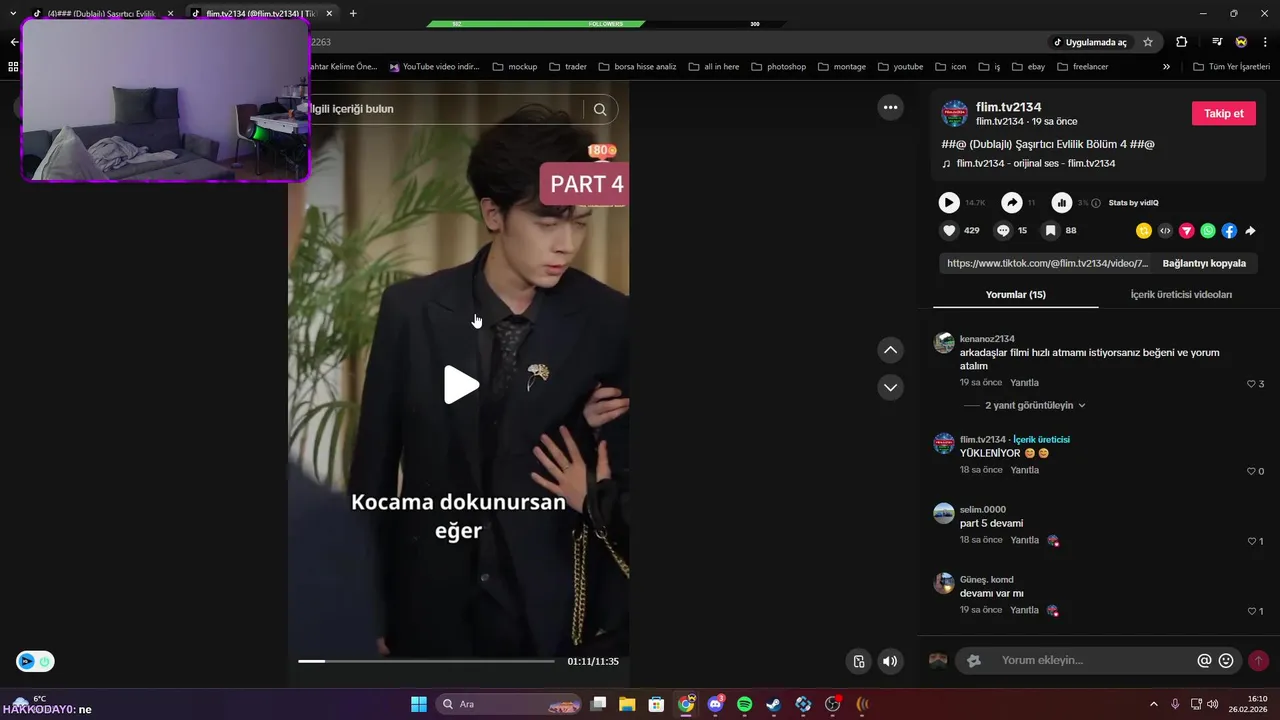Toggle auto-scroll icon next to volume
1280x720 pixels.
point(858,661)
